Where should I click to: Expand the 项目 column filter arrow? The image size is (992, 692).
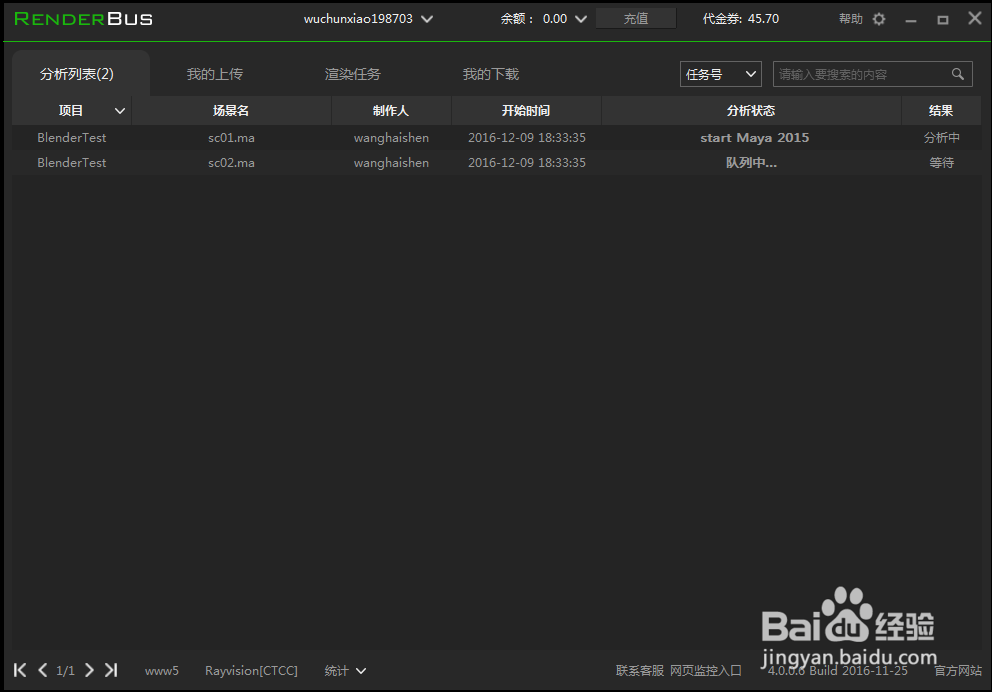[120, 111]
